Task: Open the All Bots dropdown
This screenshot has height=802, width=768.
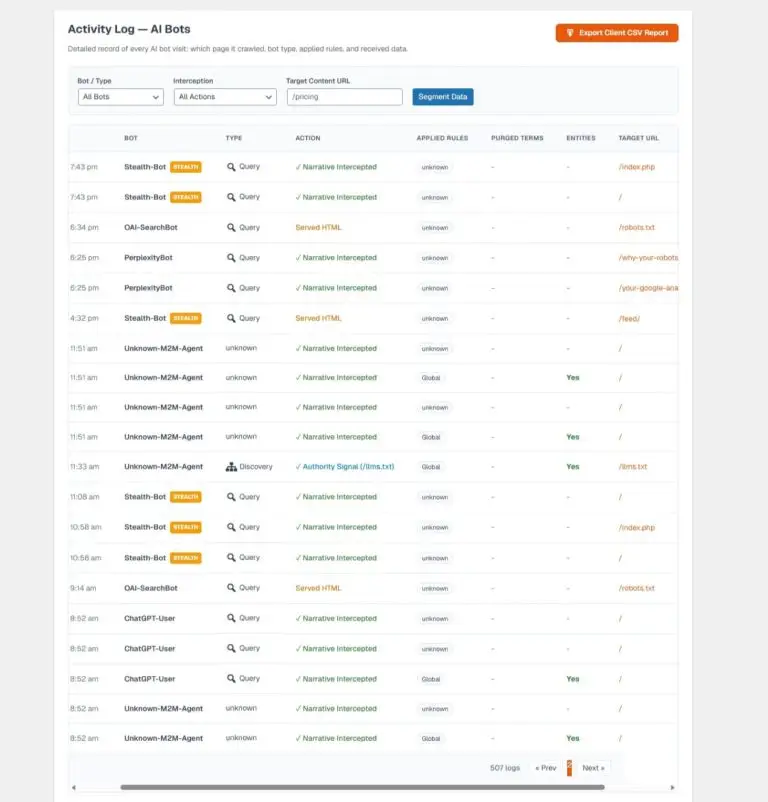Action: tap(121, 97)
